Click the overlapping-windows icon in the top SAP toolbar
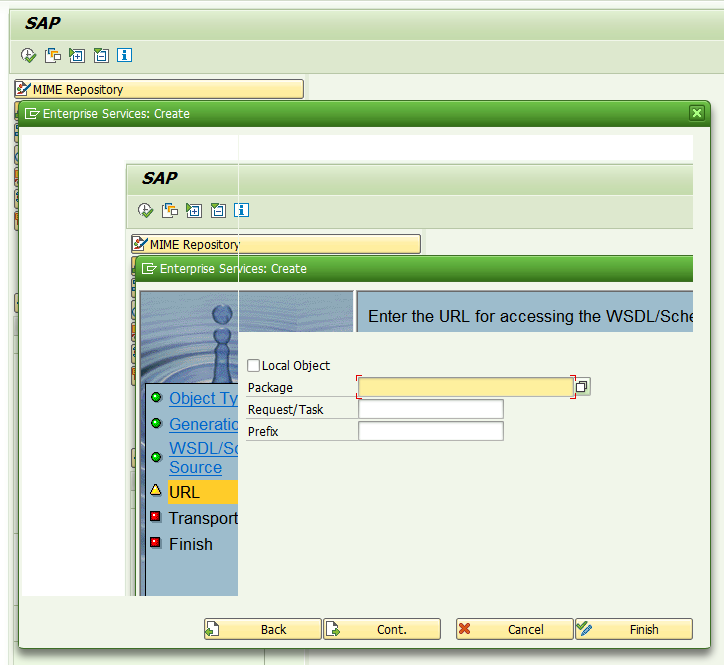Screen dimensions: 724x665 coord(53,55)
